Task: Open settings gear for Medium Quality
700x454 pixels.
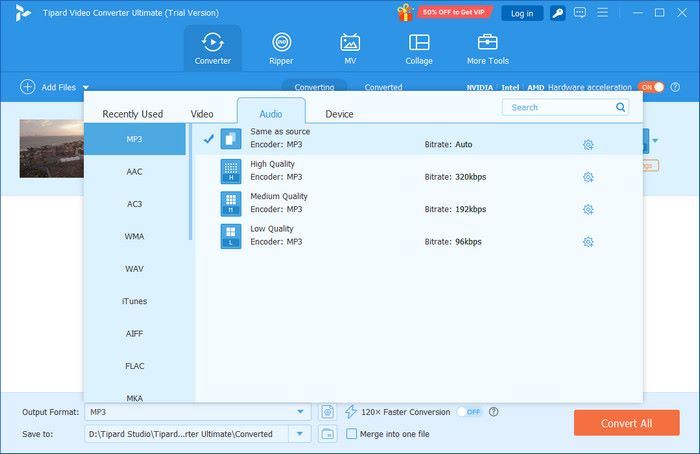Action: [x=588, y=209]
